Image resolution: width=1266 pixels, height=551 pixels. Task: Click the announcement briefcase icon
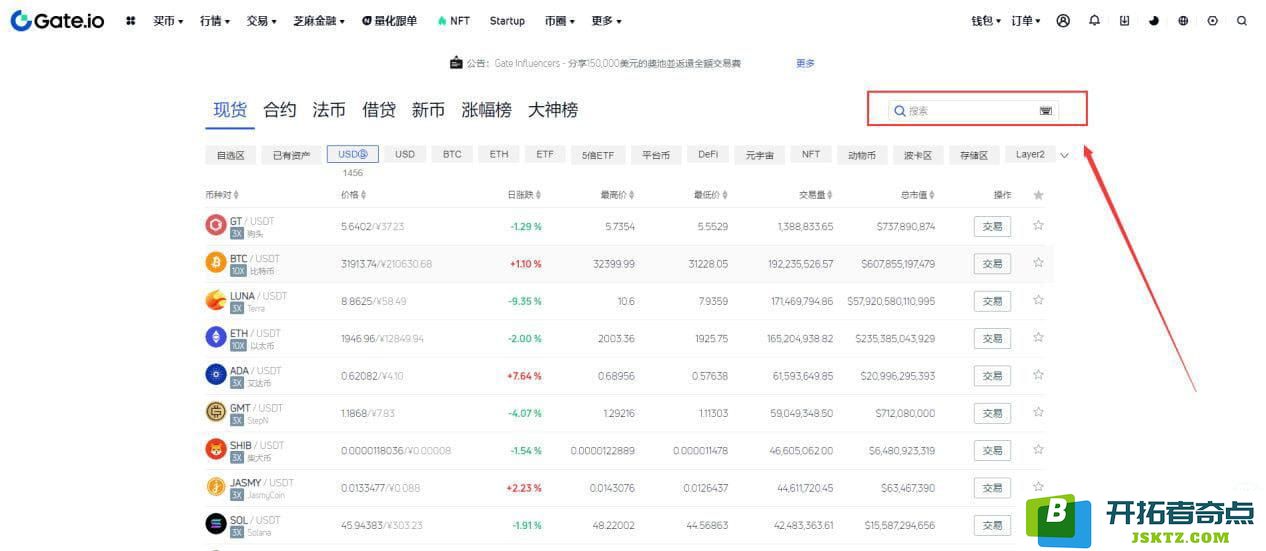(456, 63)
